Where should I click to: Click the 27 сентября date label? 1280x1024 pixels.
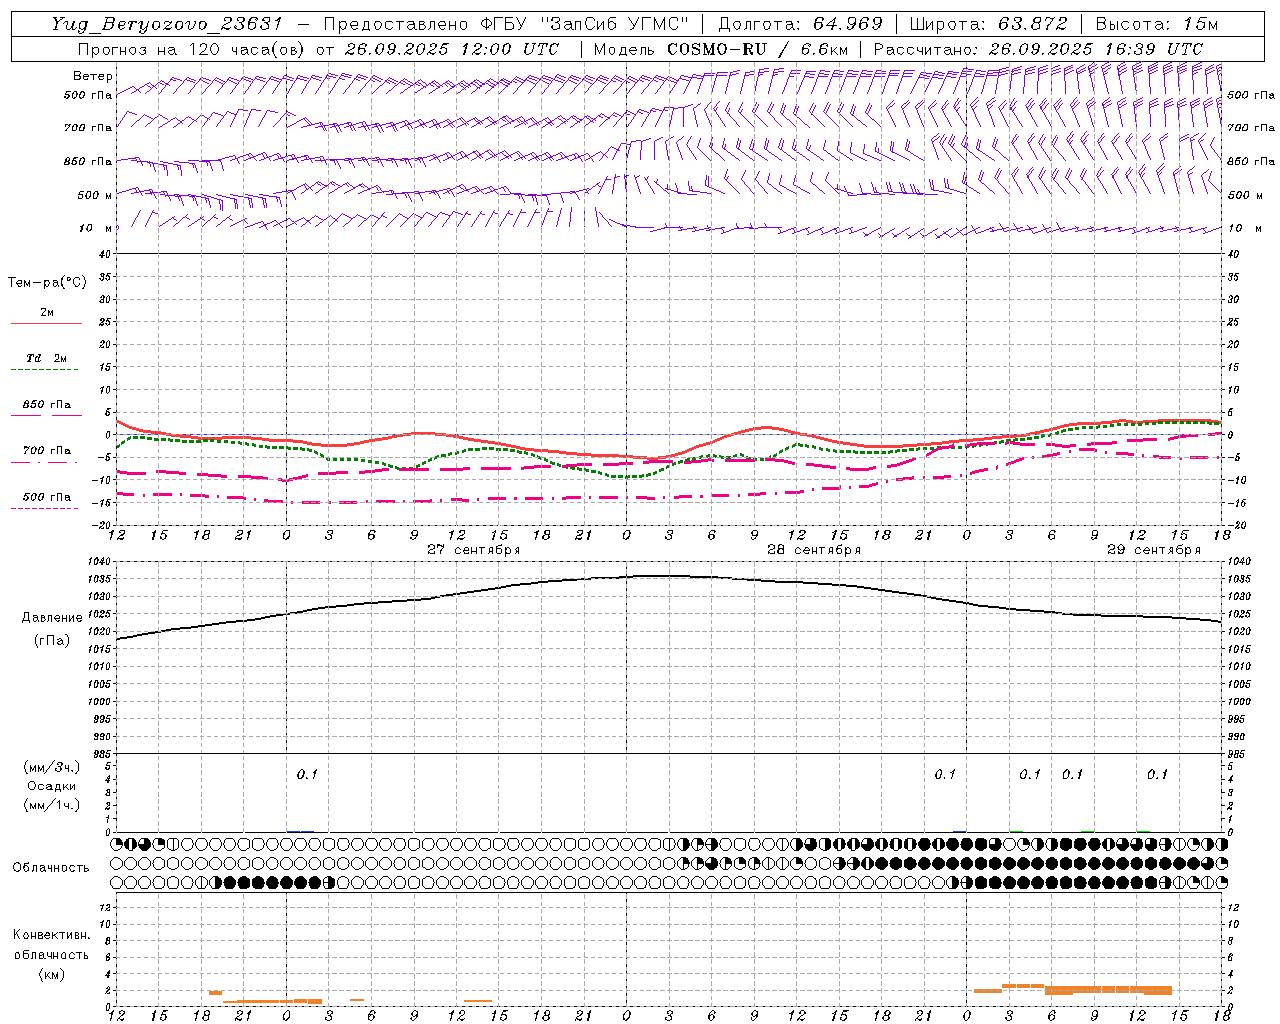click(474, 550)
